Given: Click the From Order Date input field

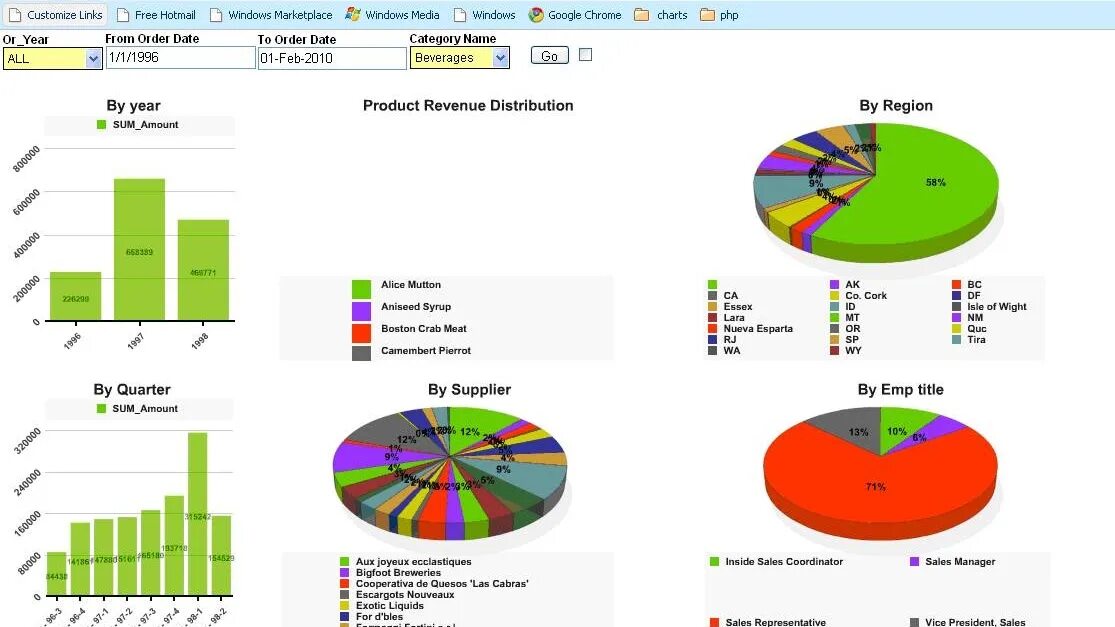Looking at the screenshot, I should tap(180, 58).
